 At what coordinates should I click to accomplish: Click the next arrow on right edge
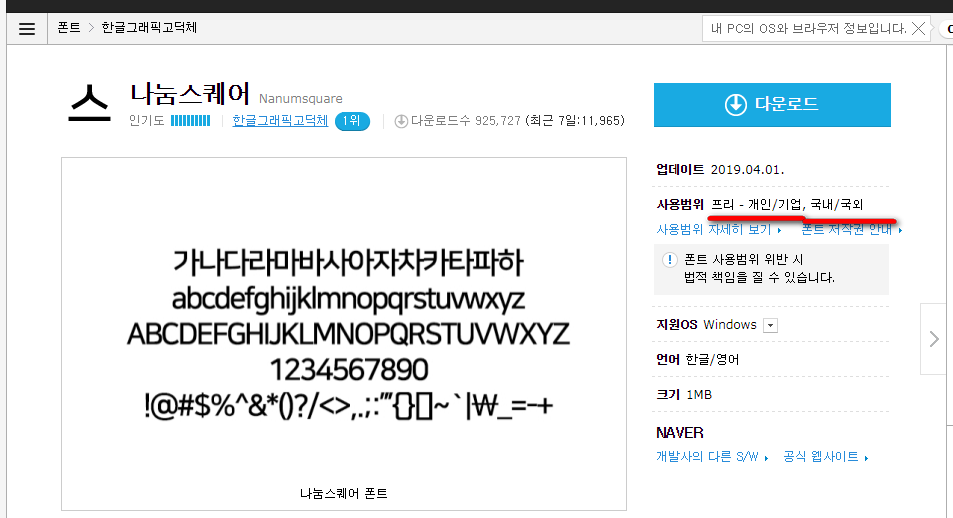pyautogui.click(x=934, y=339)
